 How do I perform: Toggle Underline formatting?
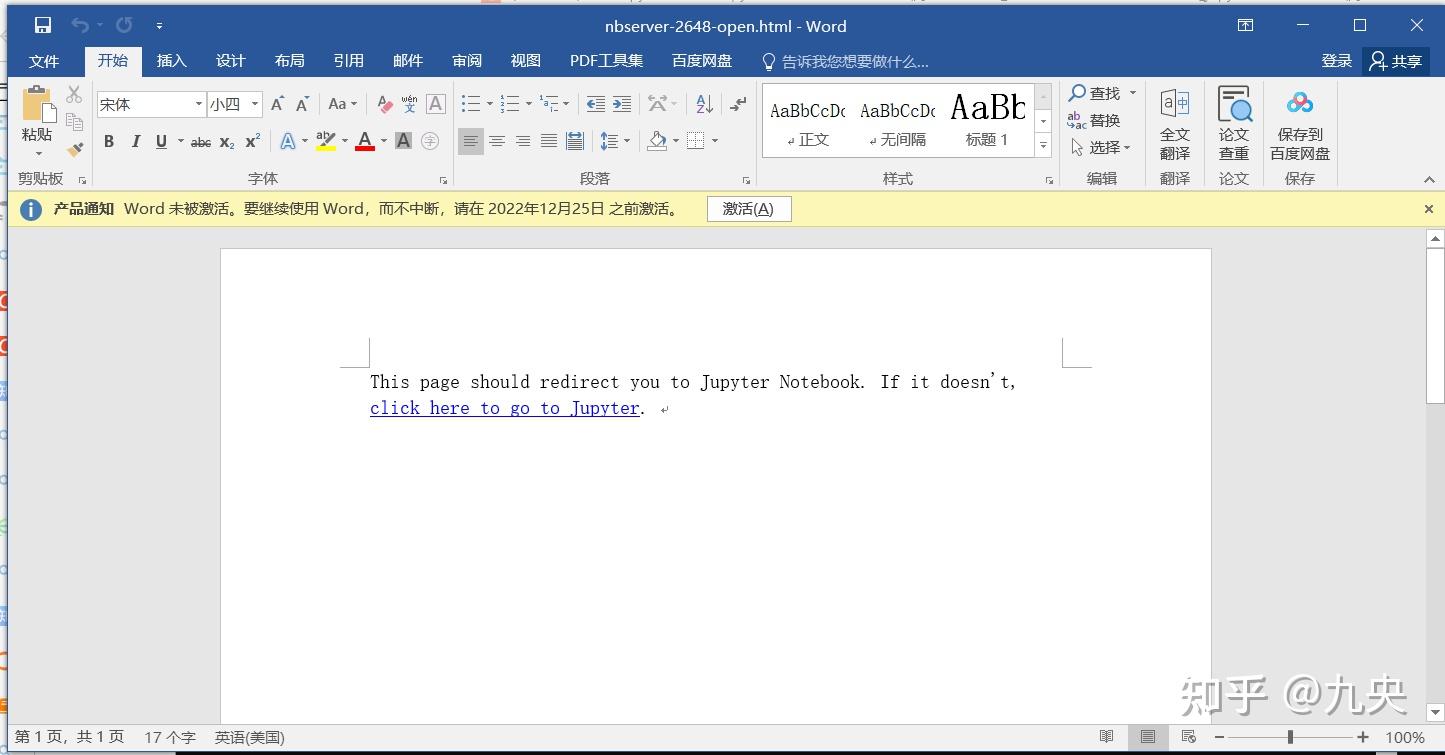161,141
